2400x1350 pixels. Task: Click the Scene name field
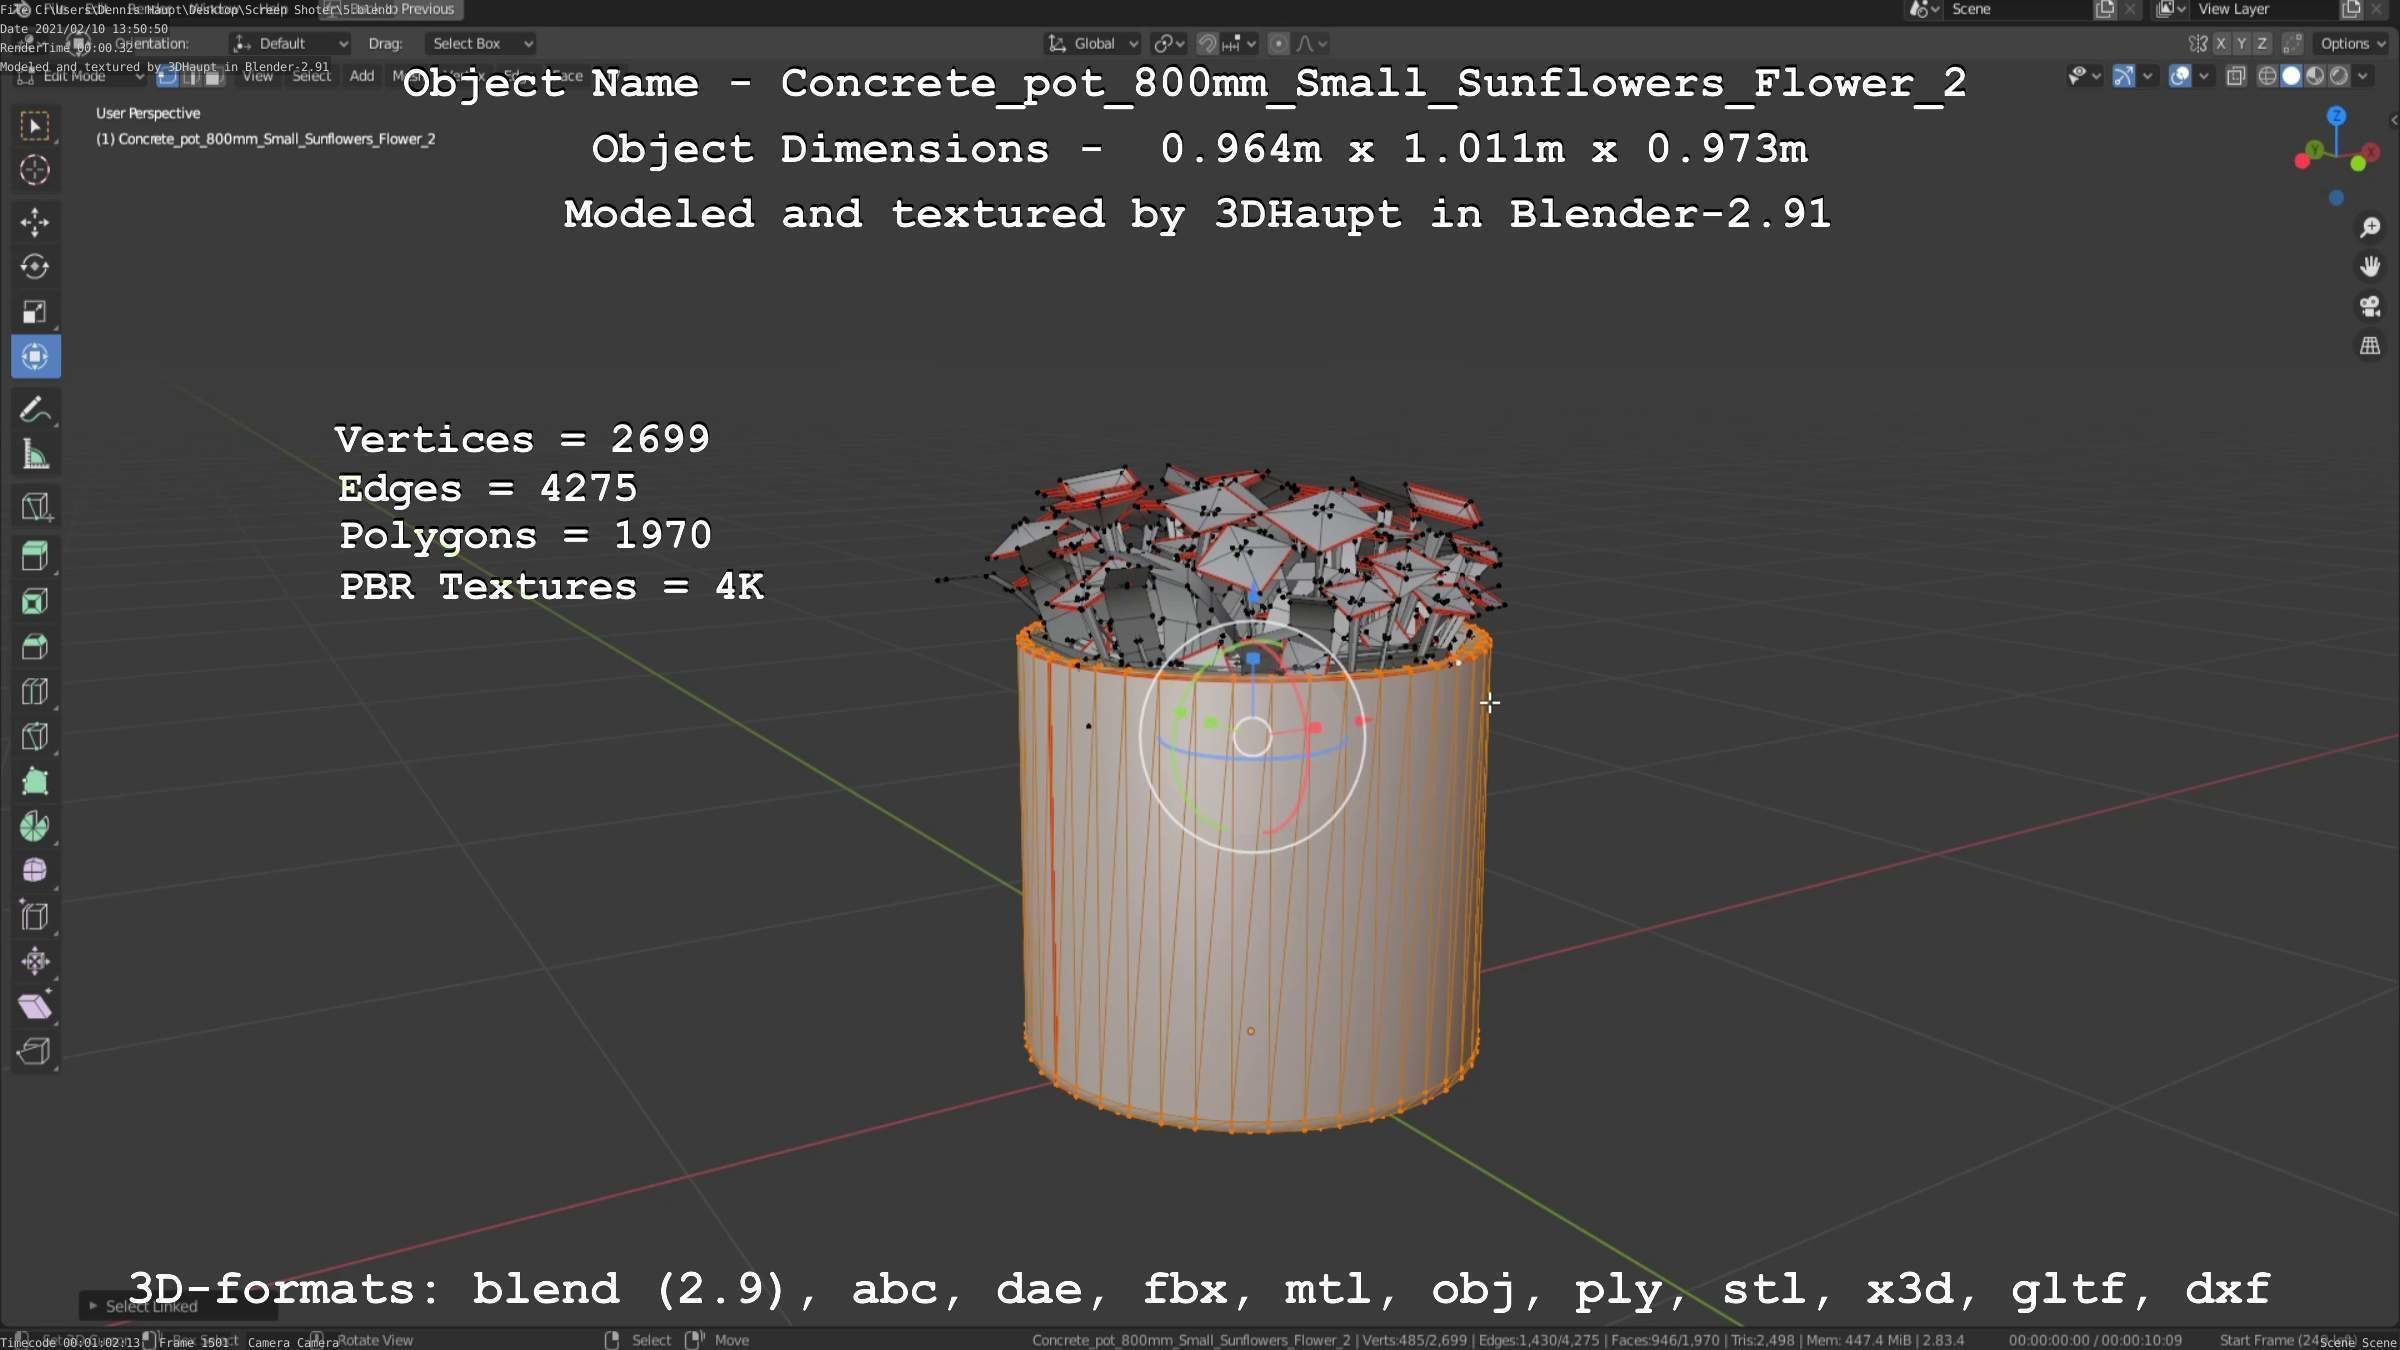(2018, 10)
